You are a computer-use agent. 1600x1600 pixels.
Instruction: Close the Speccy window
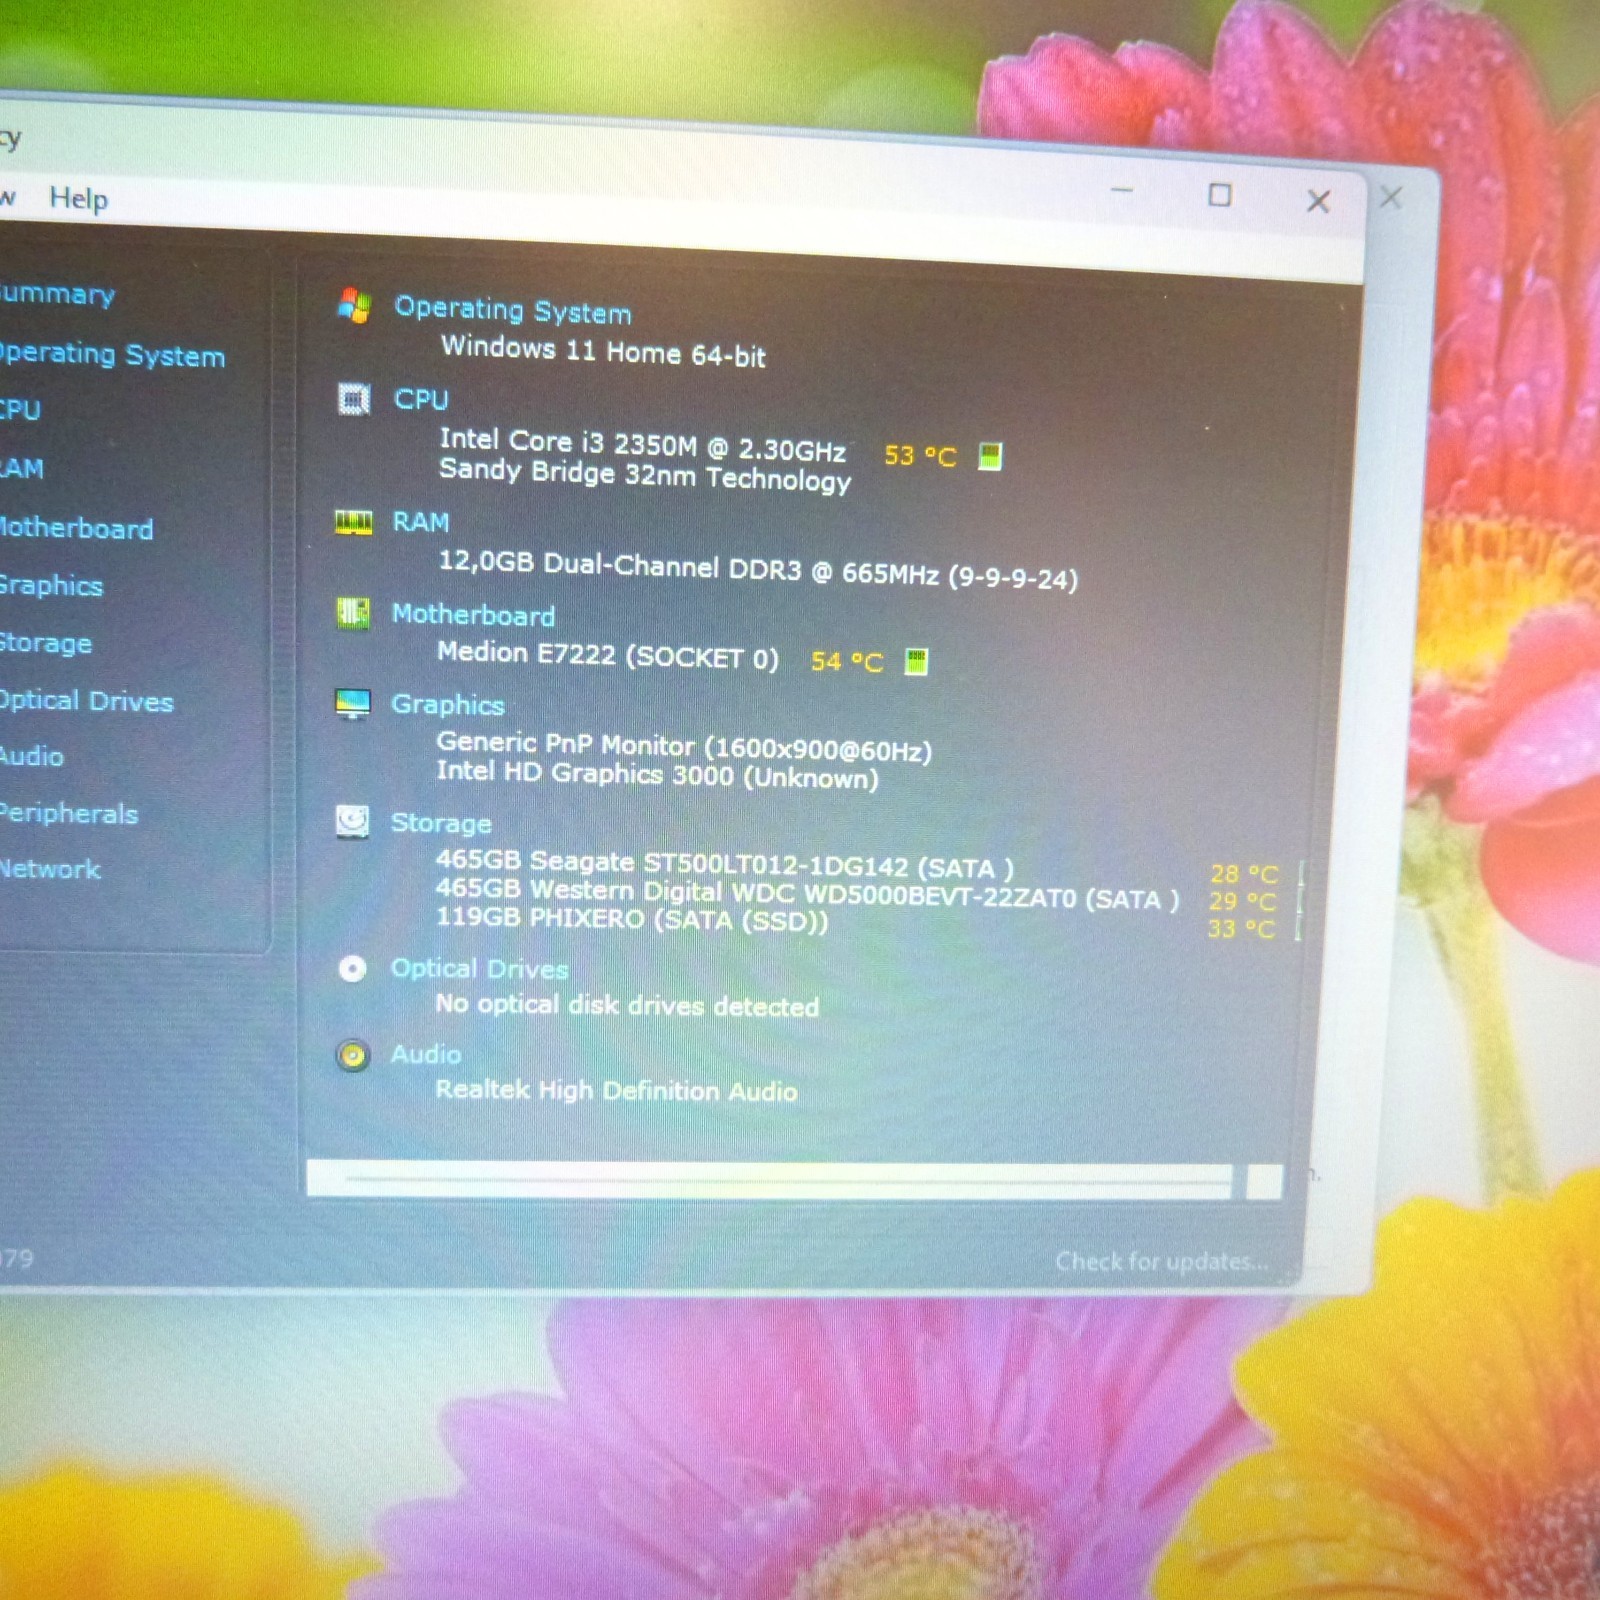(x=1318, y=201)
